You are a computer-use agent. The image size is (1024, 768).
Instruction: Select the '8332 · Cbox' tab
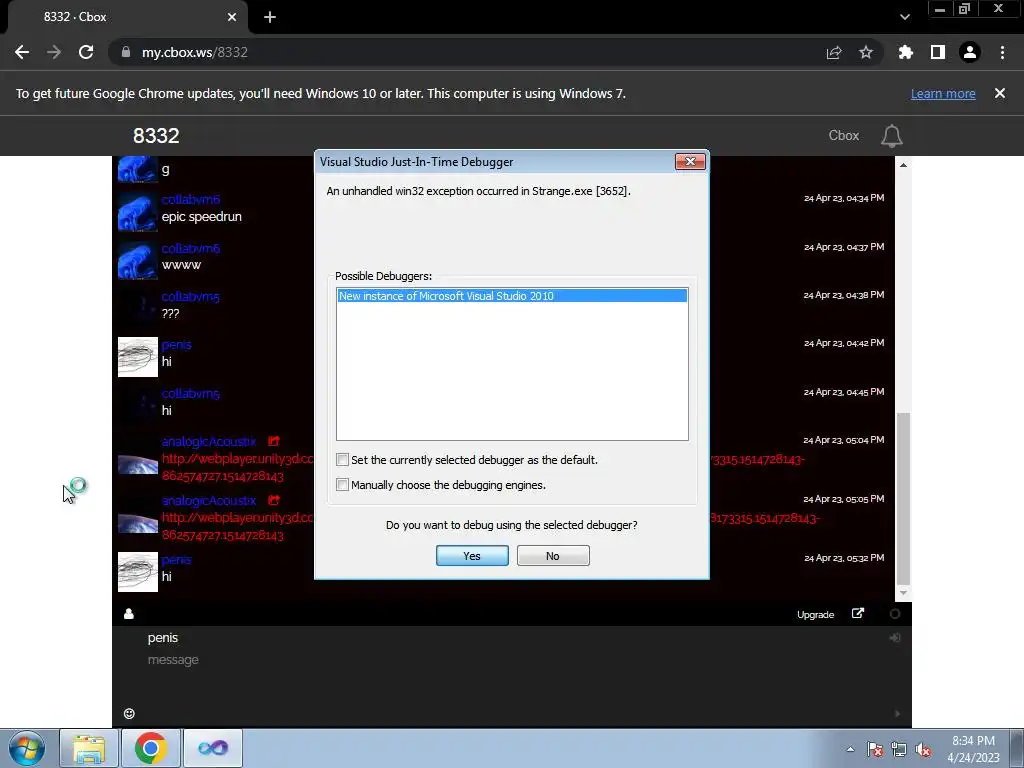tap(127, 17)
